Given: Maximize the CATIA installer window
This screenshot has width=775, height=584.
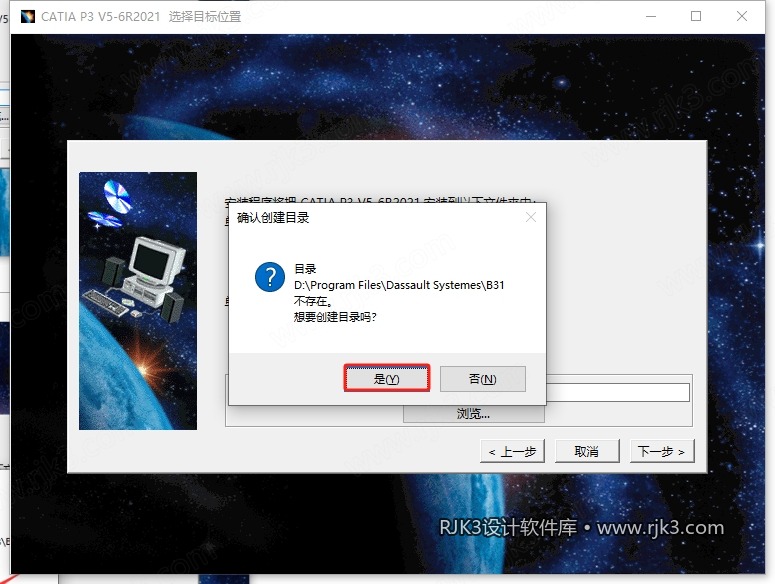Looking at the screenshot, I should coord(696,16).
